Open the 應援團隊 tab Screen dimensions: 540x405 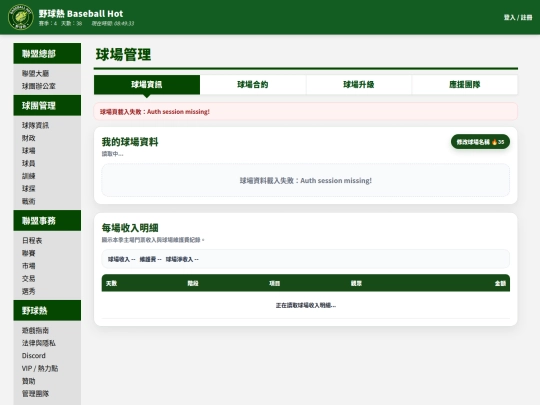click(x=465, y=84)
